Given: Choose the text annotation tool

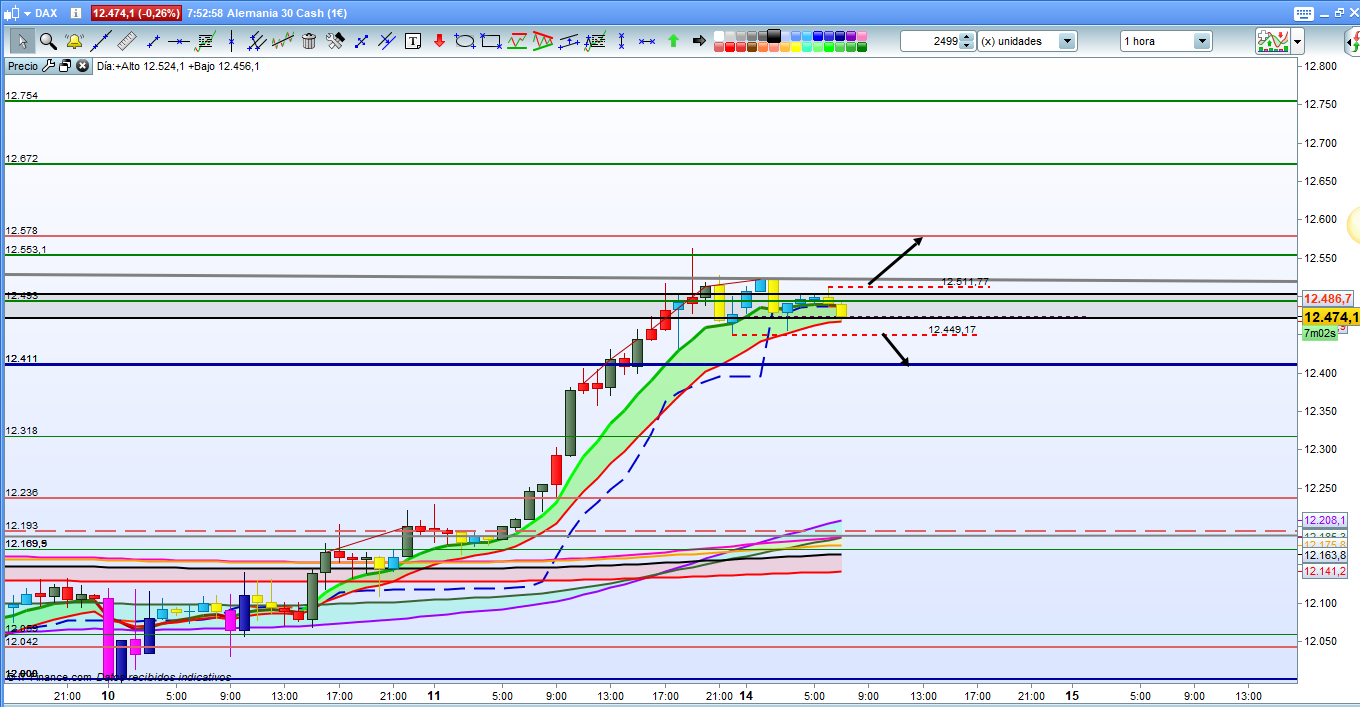Looking at the screenshot, I should [413, 41].
